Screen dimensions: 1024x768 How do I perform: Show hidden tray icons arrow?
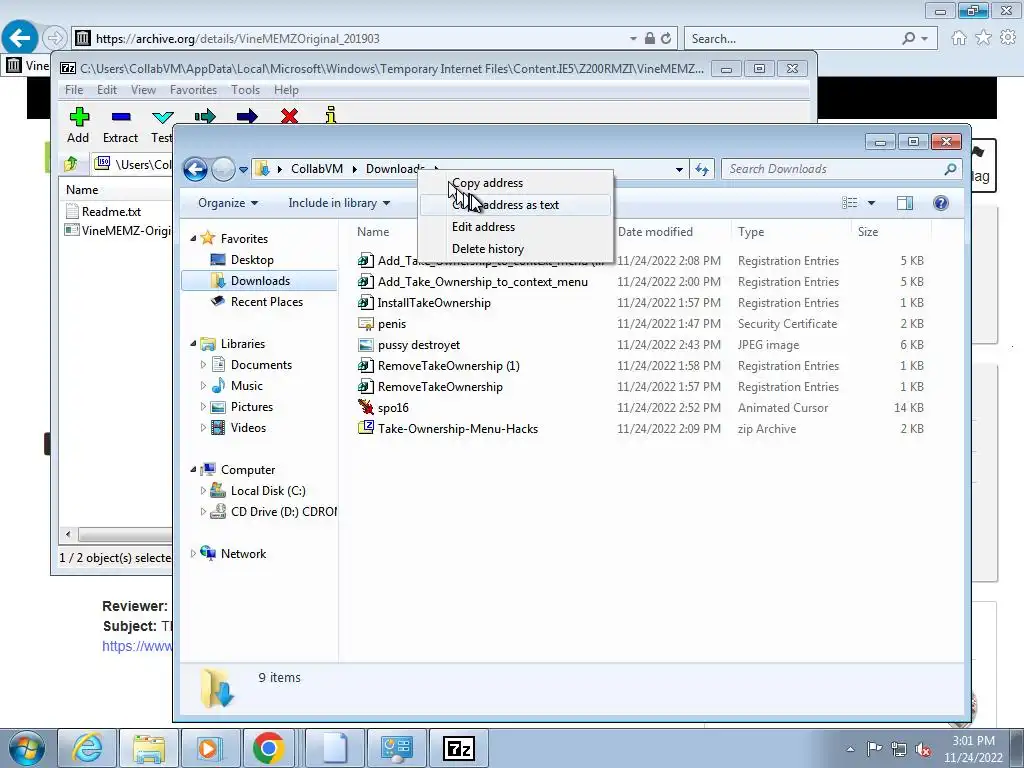850,749
